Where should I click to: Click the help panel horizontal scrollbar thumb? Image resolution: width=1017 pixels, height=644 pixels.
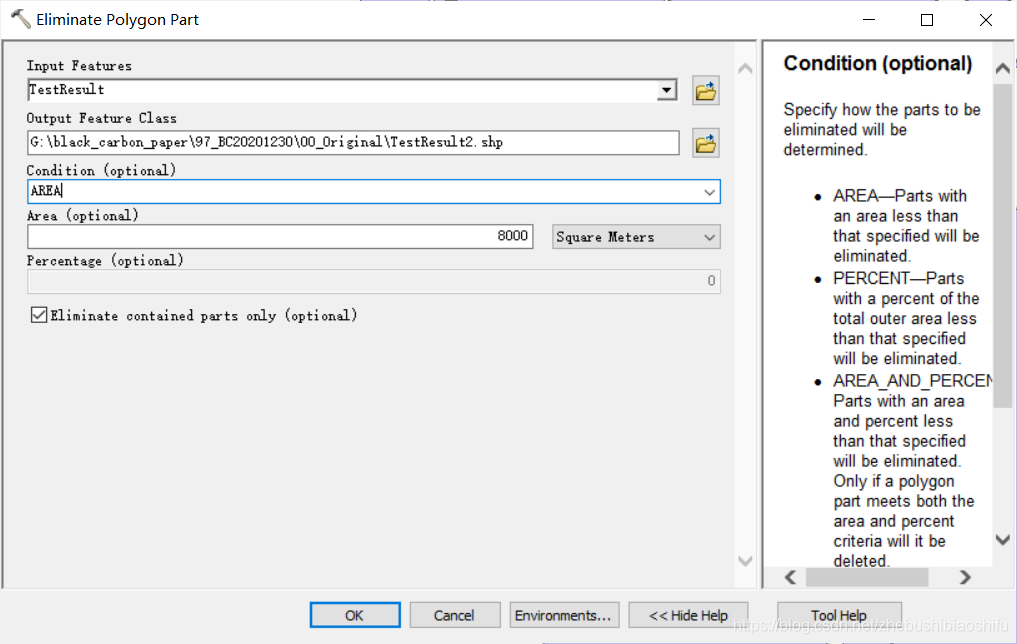867,577
